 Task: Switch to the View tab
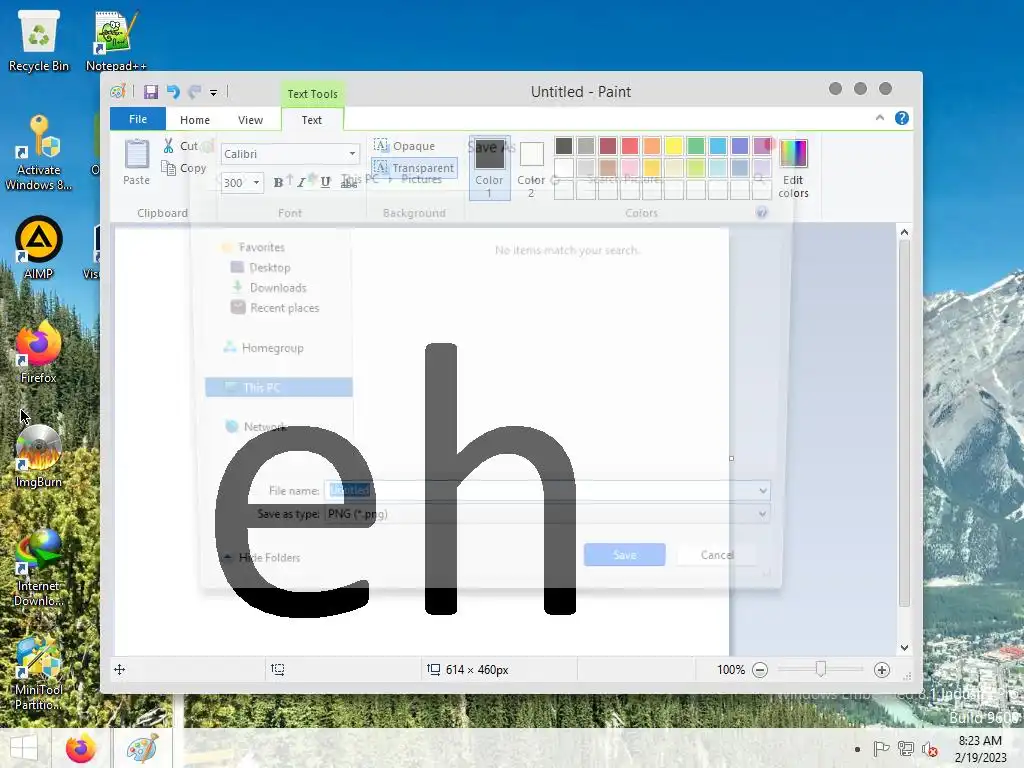[250, 120]
